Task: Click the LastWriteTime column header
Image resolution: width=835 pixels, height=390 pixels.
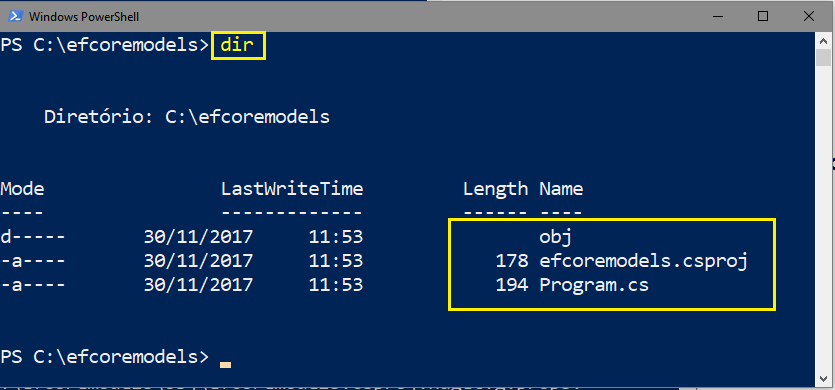Action: point(292,189)
